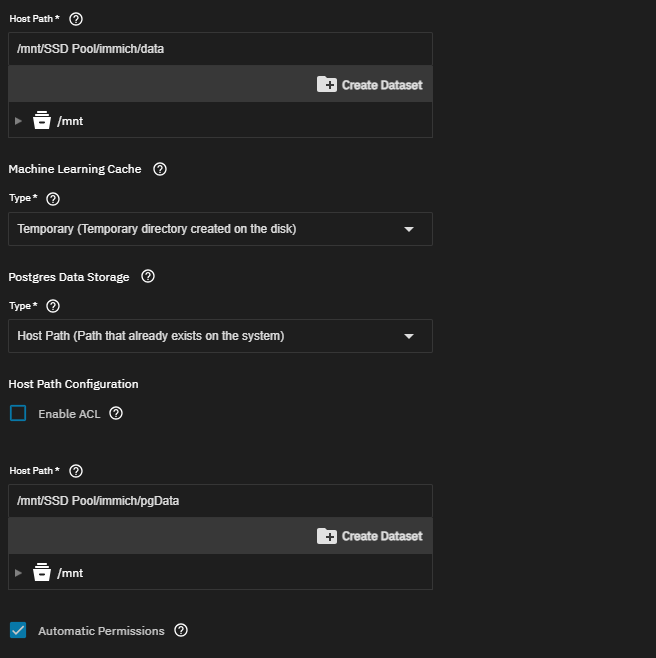The height and width of the screenshot is (658, 656).
Task: Click help icon next to Enable ACL
Action: tap(116, 413)
